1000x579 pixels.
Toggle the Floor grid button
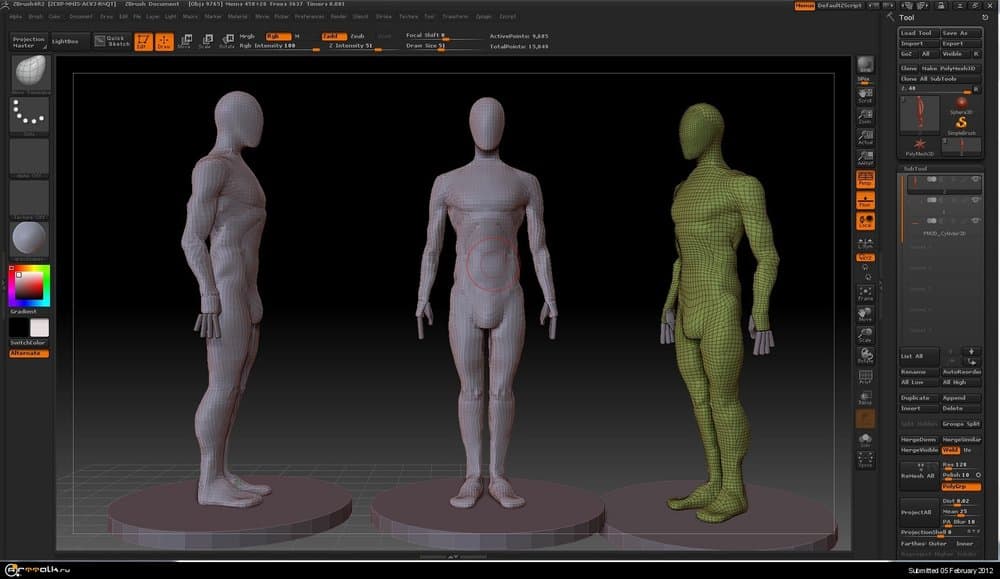click(x=865, y=200)
